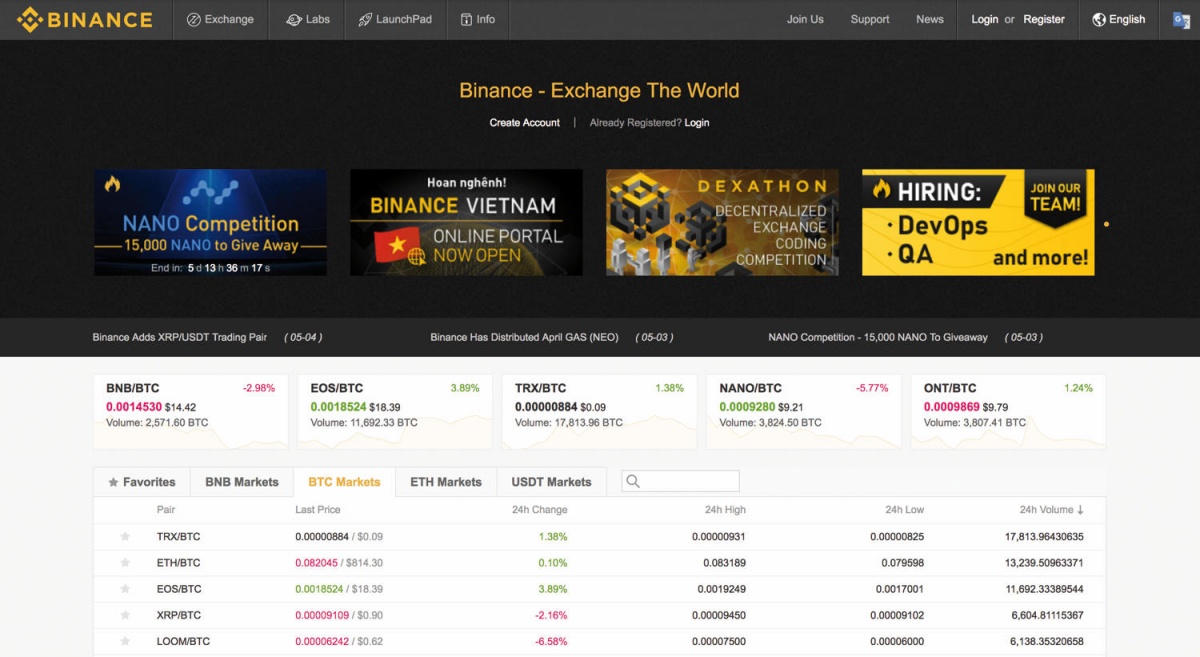Open the EOS/BTC row in table
Image resolution: width=1200 pixels, height=657 pixels.
pos(600,589)
